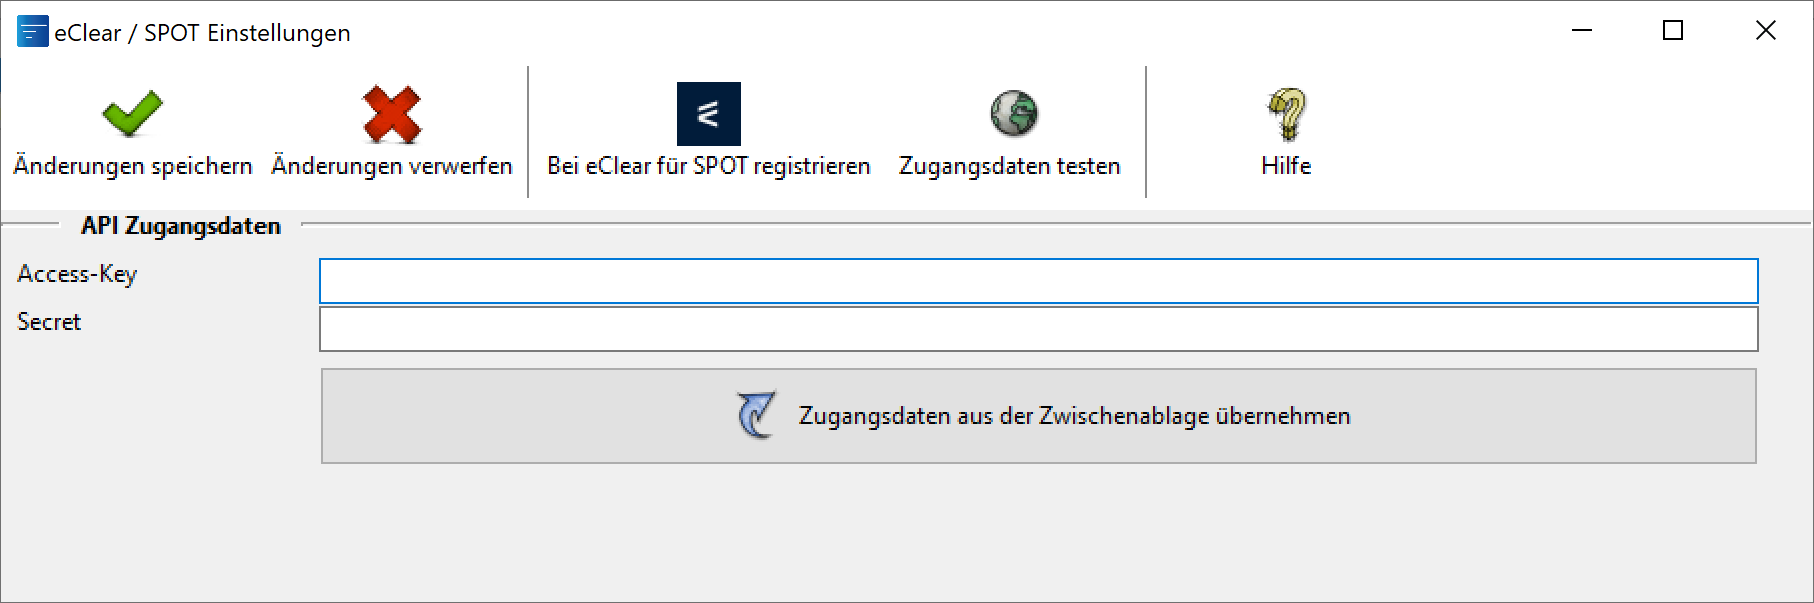1814x603 pixels.
Task: Click the "Hilfe" toolbar label
Action: click(1286, 166)
